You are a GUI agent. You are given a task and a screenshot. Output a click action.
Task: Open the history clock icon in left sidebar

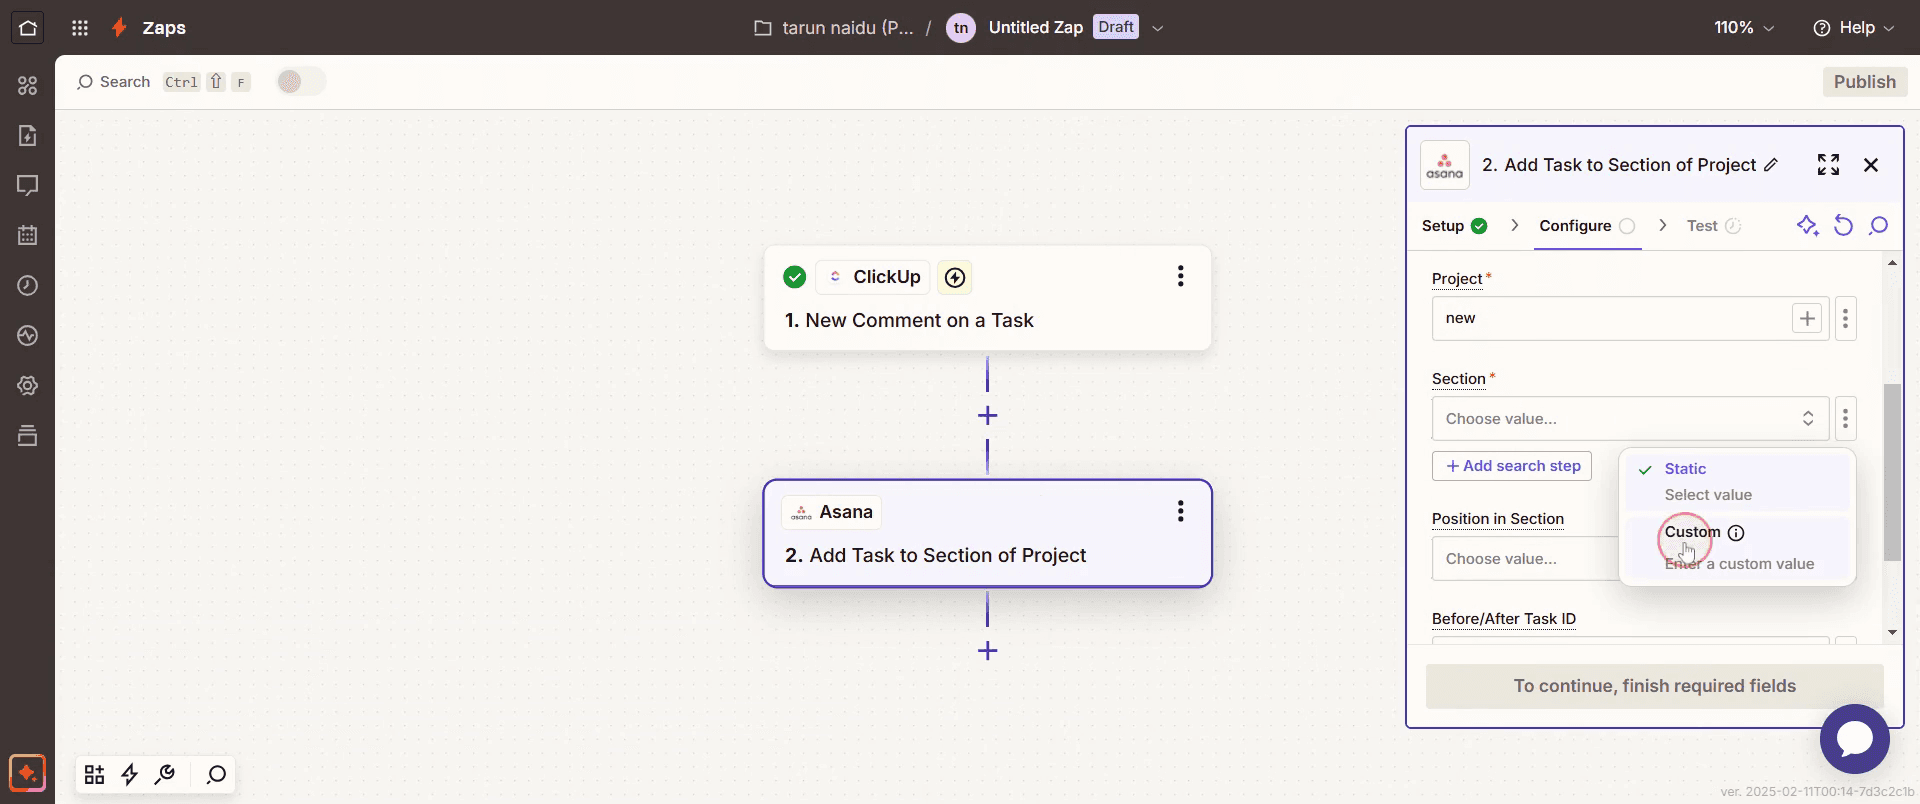point(28,286)
